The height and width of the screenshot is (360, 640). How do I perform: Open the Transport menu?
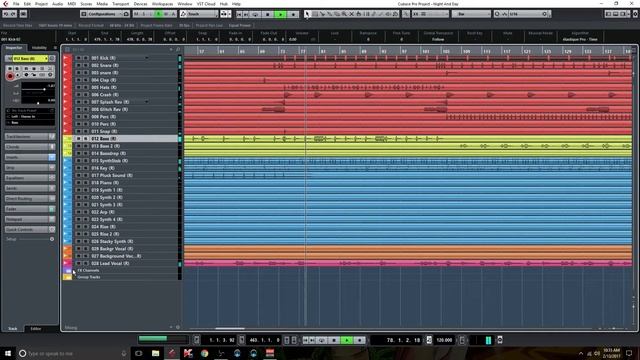[x=120, y=4]
